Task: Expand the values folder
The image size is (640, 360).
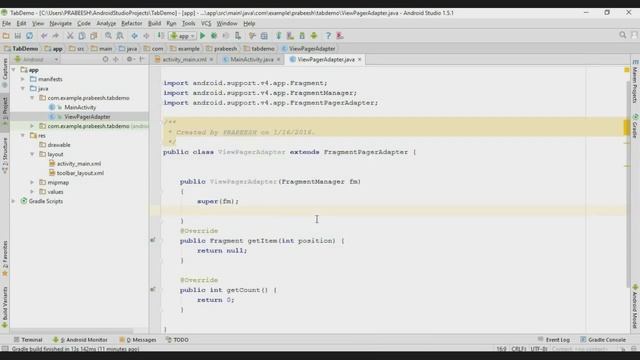Action: 32,192
